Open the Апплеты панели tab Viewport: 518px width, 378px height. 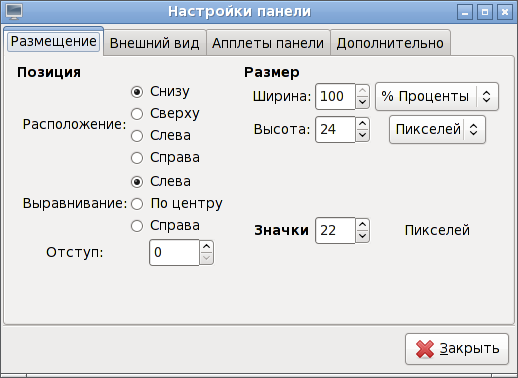tap(268, 43)
